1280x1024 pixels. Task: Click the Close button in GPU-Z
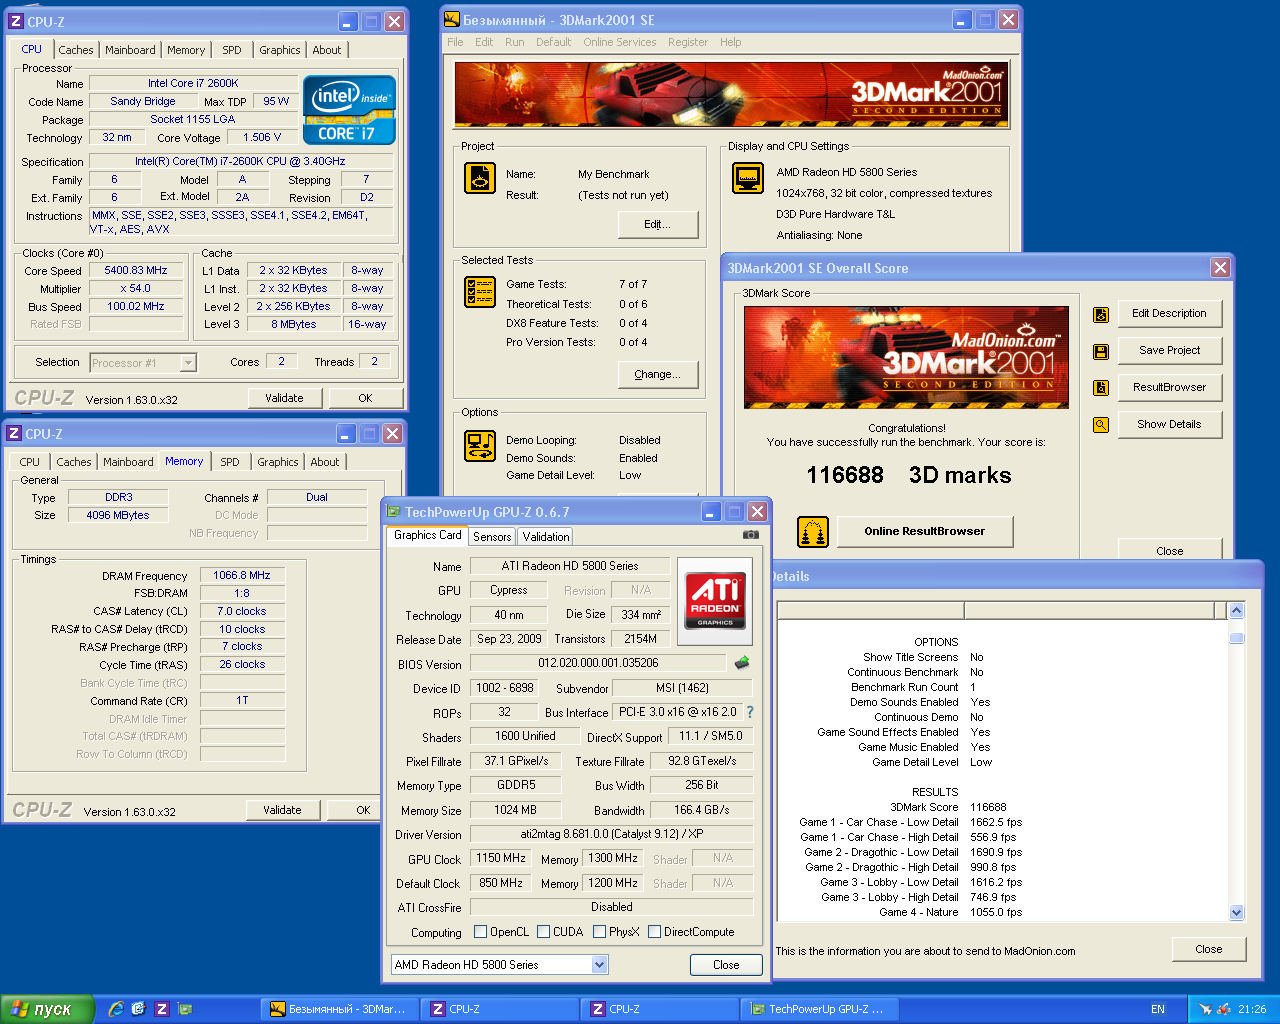pyautogui.click(x=726, y=965)
